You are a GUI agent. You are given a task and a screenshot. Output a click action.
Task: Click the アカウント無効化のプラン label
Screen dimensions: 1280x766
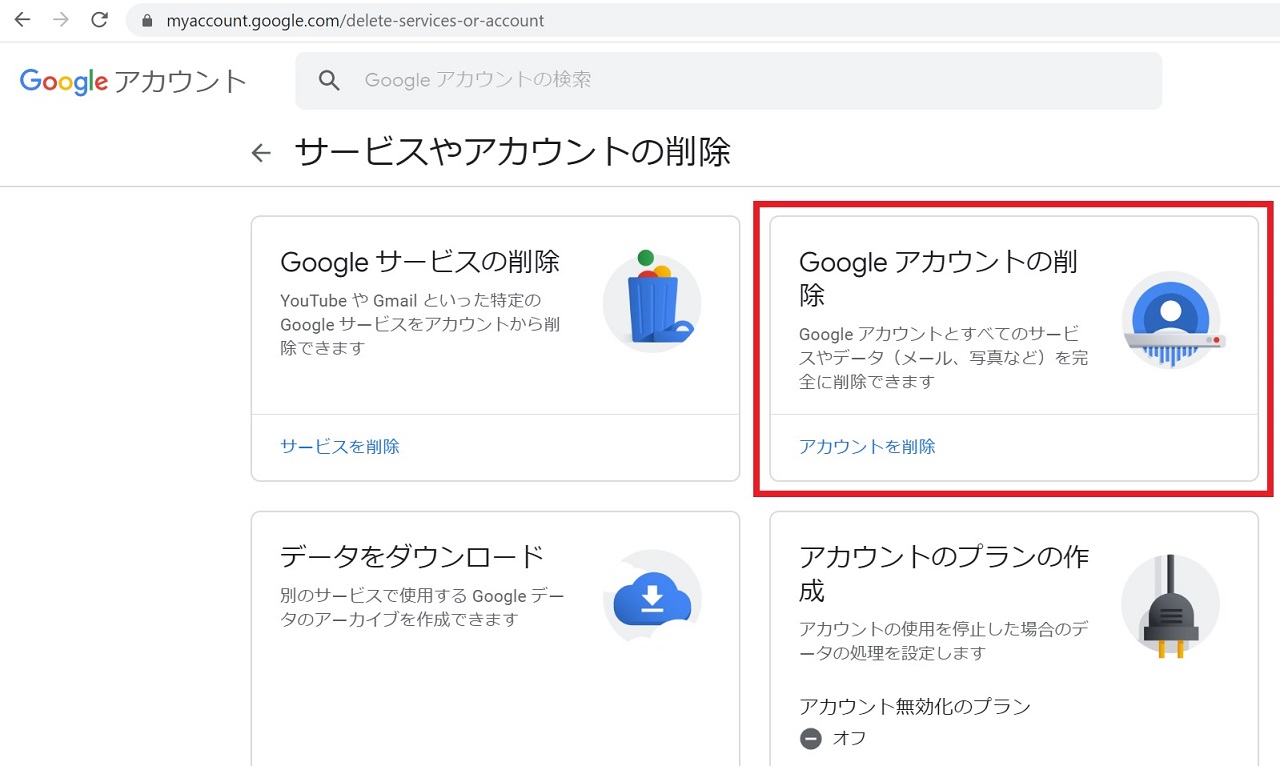point(914,707)
